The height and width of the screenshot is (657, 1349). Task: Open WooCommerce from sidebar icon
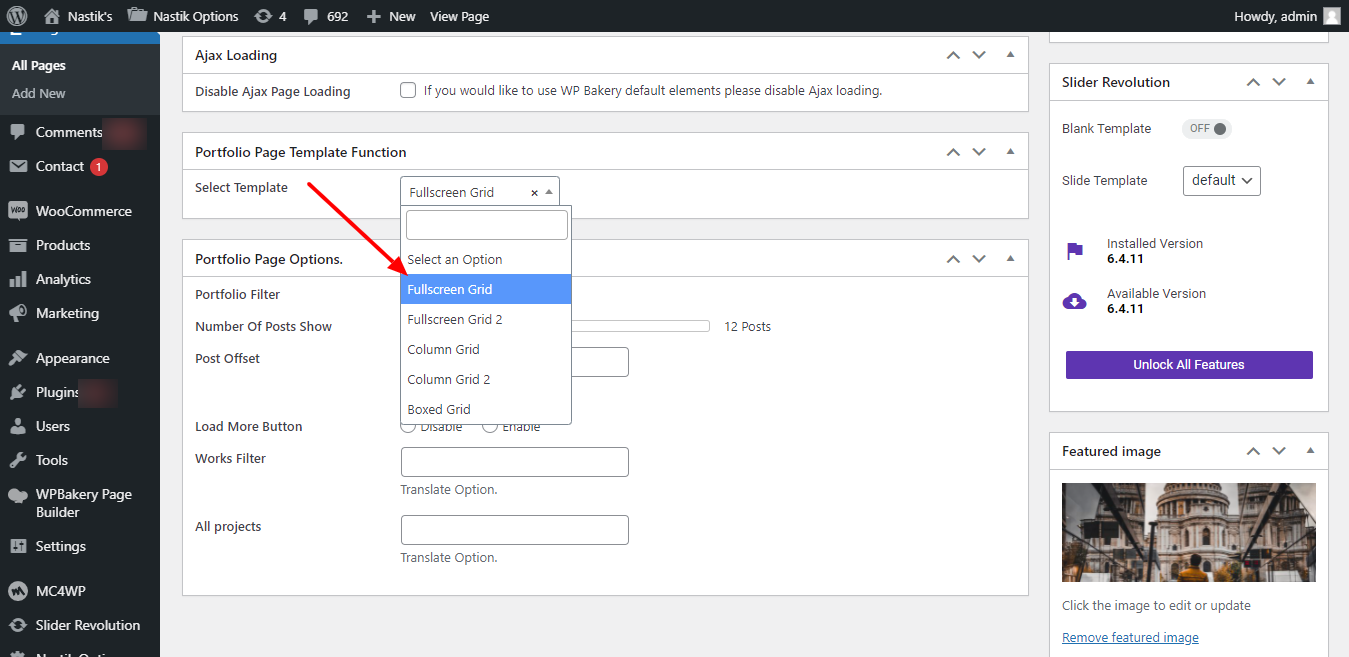coord(17,211)
